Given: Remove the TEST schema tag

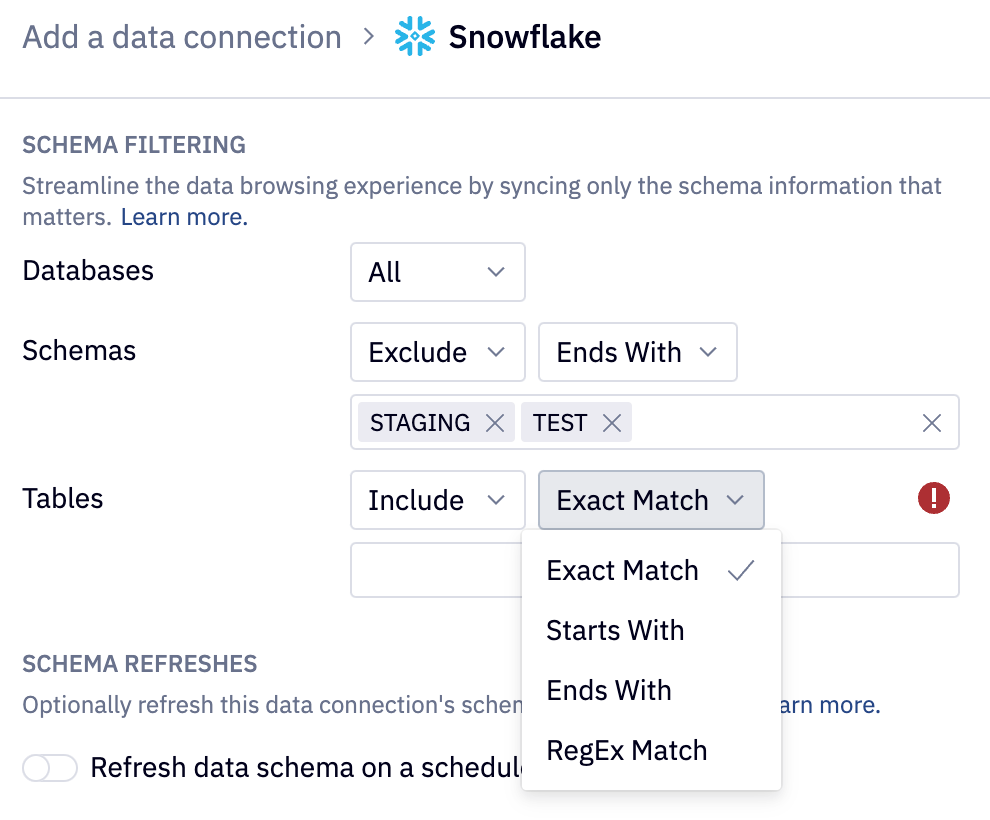Looking at the screenshot, I should point(612,423).
